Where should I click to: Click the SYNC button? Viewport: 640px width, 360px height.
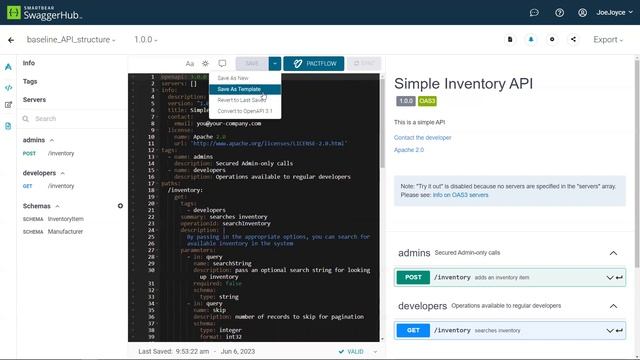pos(364,64)
